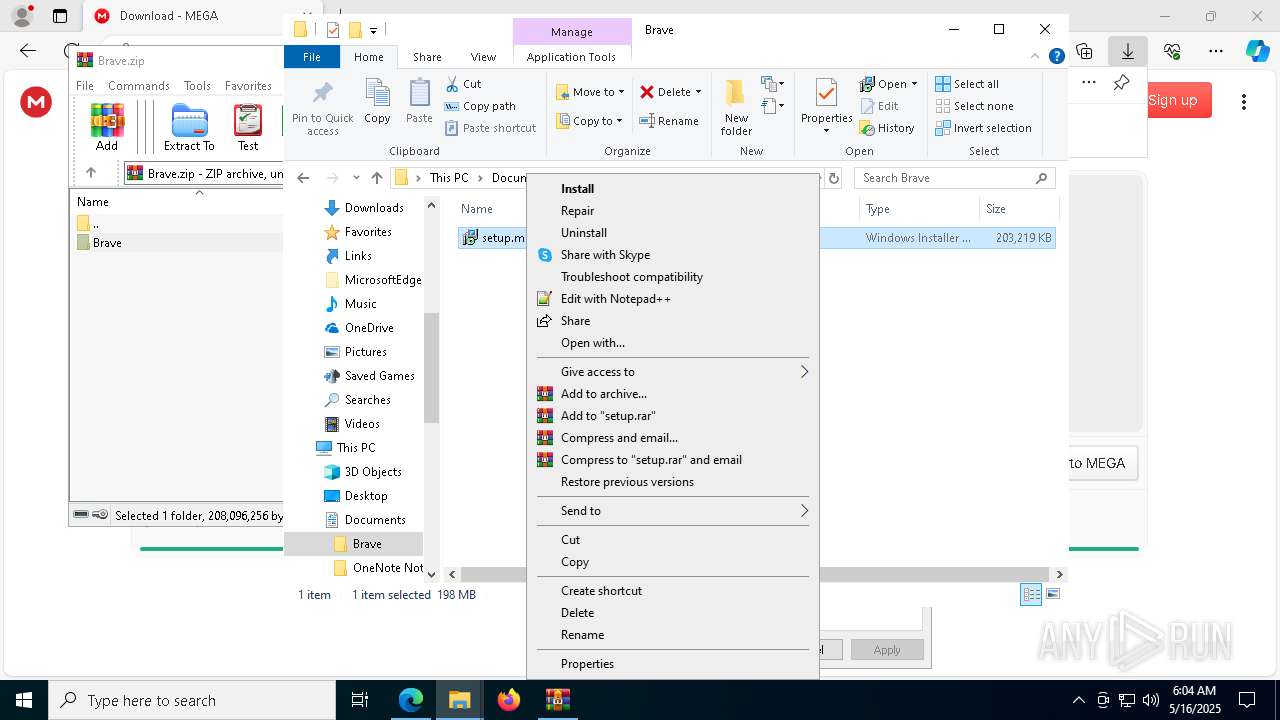Image resolution: width=1280 pixels, height=720 pixels.
Task: Click Create shortcut in context menu
Action: (601, 590)
